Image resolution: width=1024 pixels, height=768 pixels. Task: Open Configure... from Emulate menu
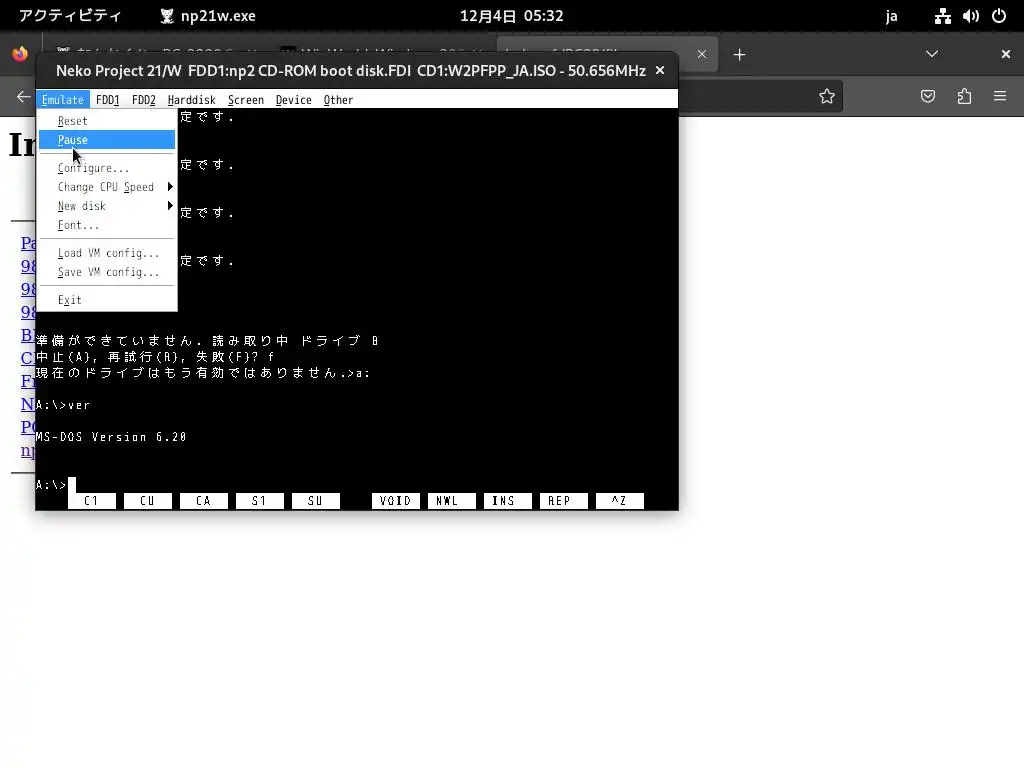pyautogui.click(x=107, y=168)
